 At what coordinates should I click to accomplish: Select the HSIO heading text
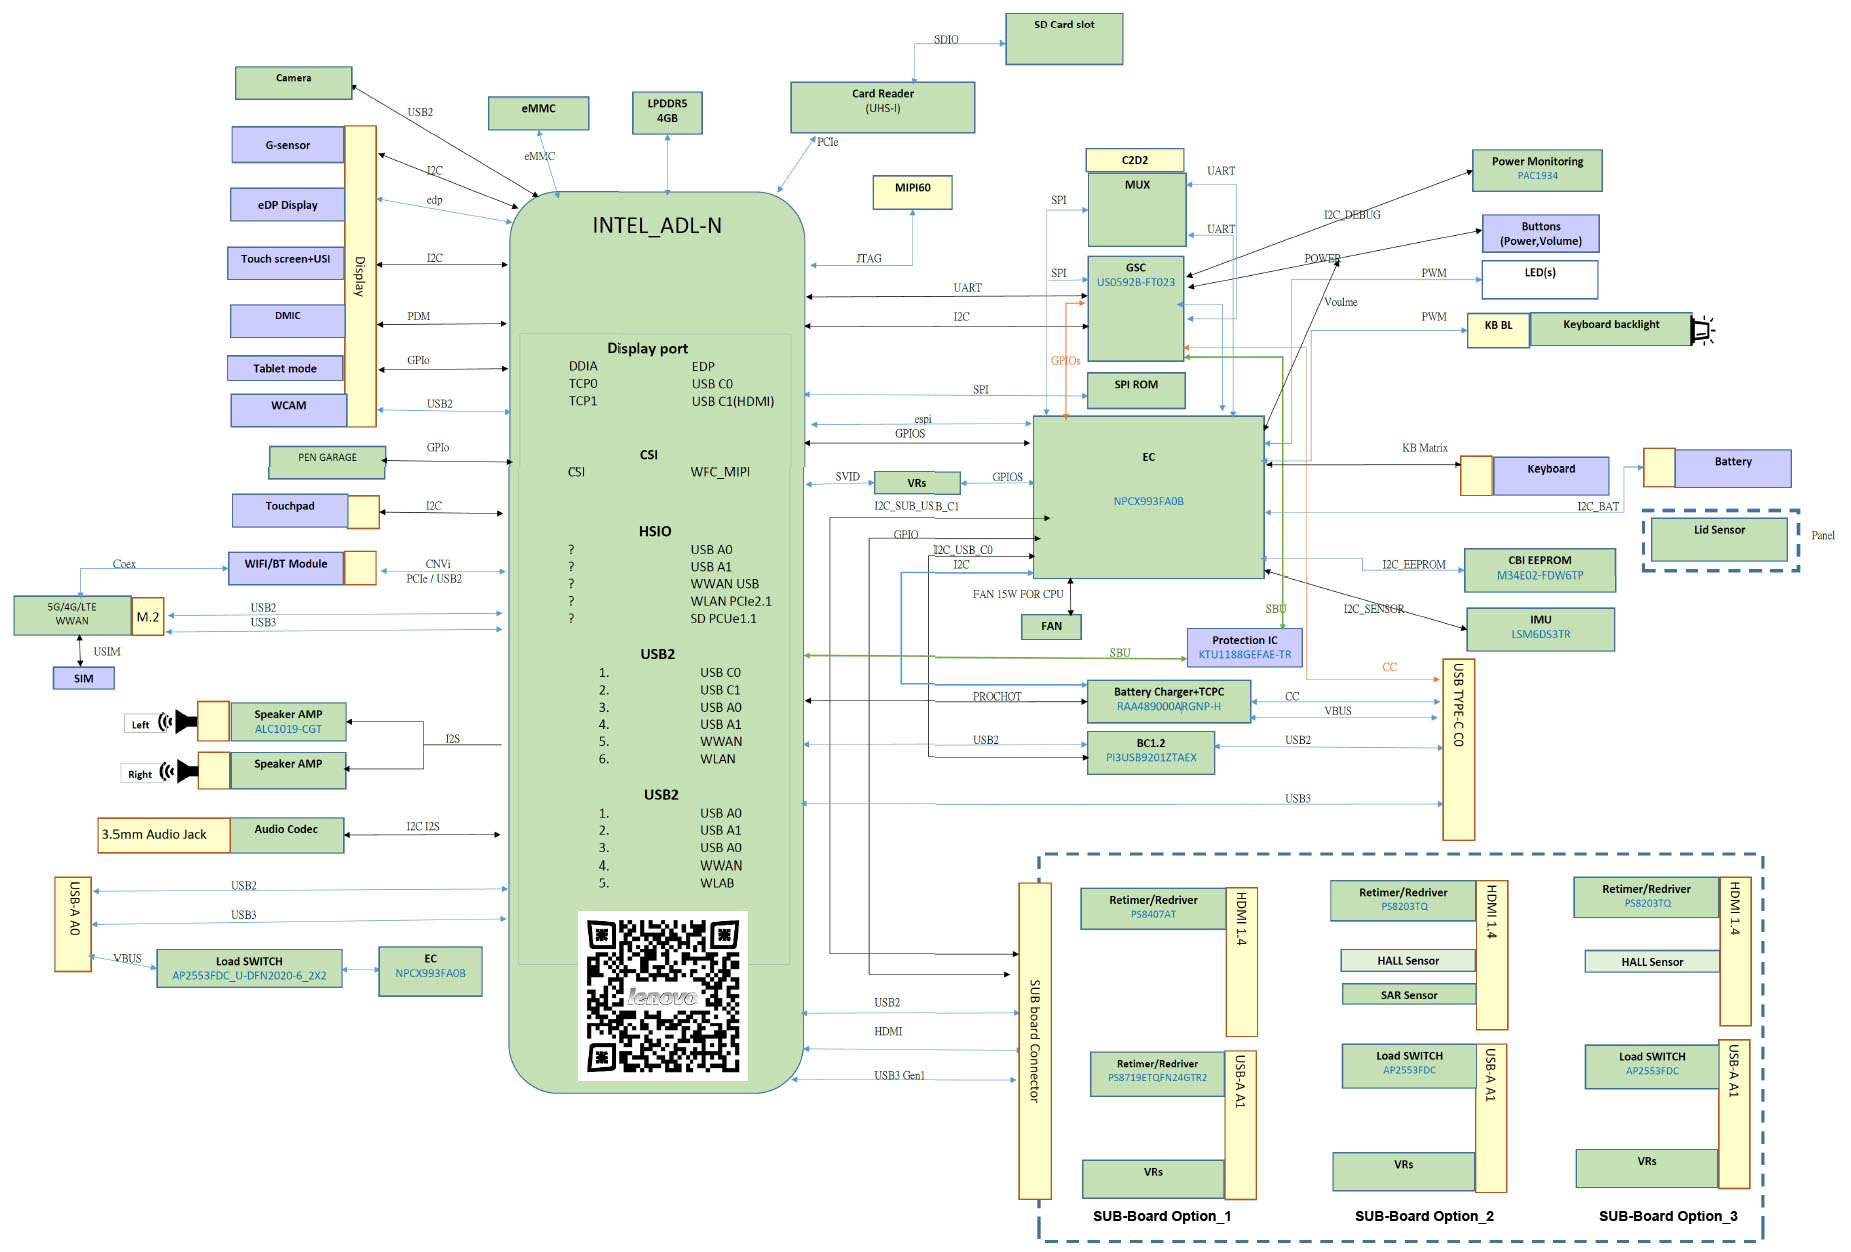tap(655, 531)
